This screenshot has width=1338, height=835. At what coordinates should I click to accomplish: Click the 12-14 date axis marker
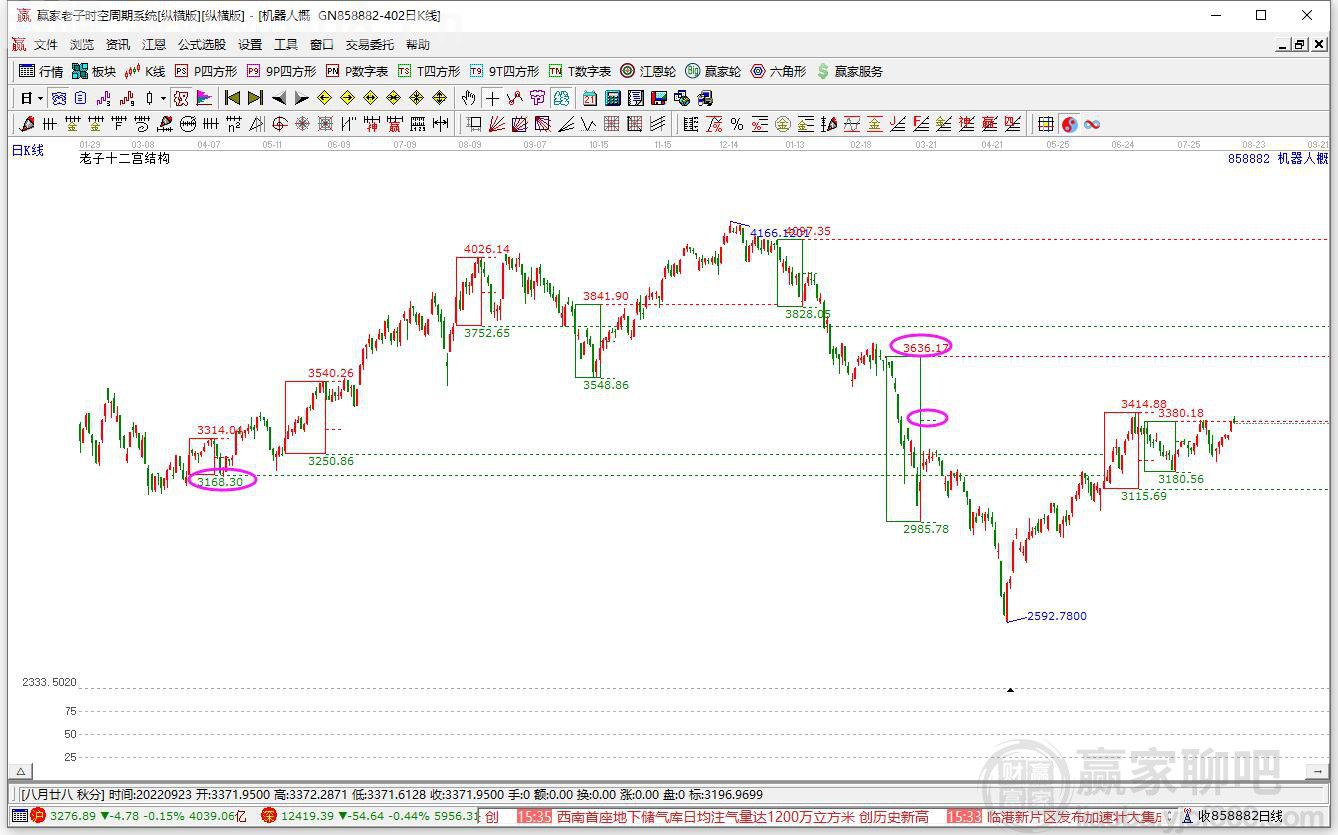pos(728,145)
